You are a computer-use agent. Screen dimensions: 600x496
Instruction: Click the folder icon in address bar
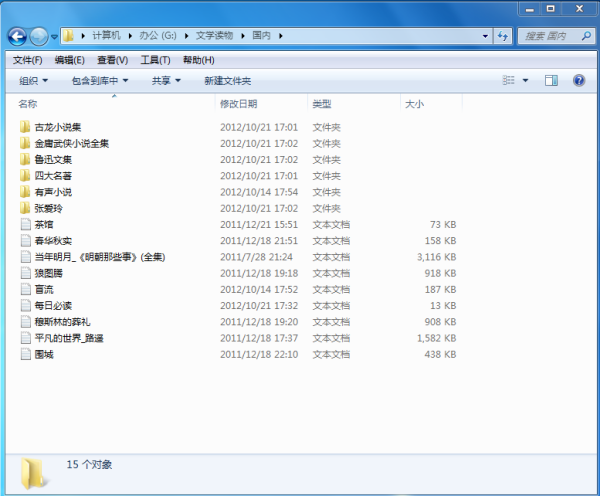point(68,36)
